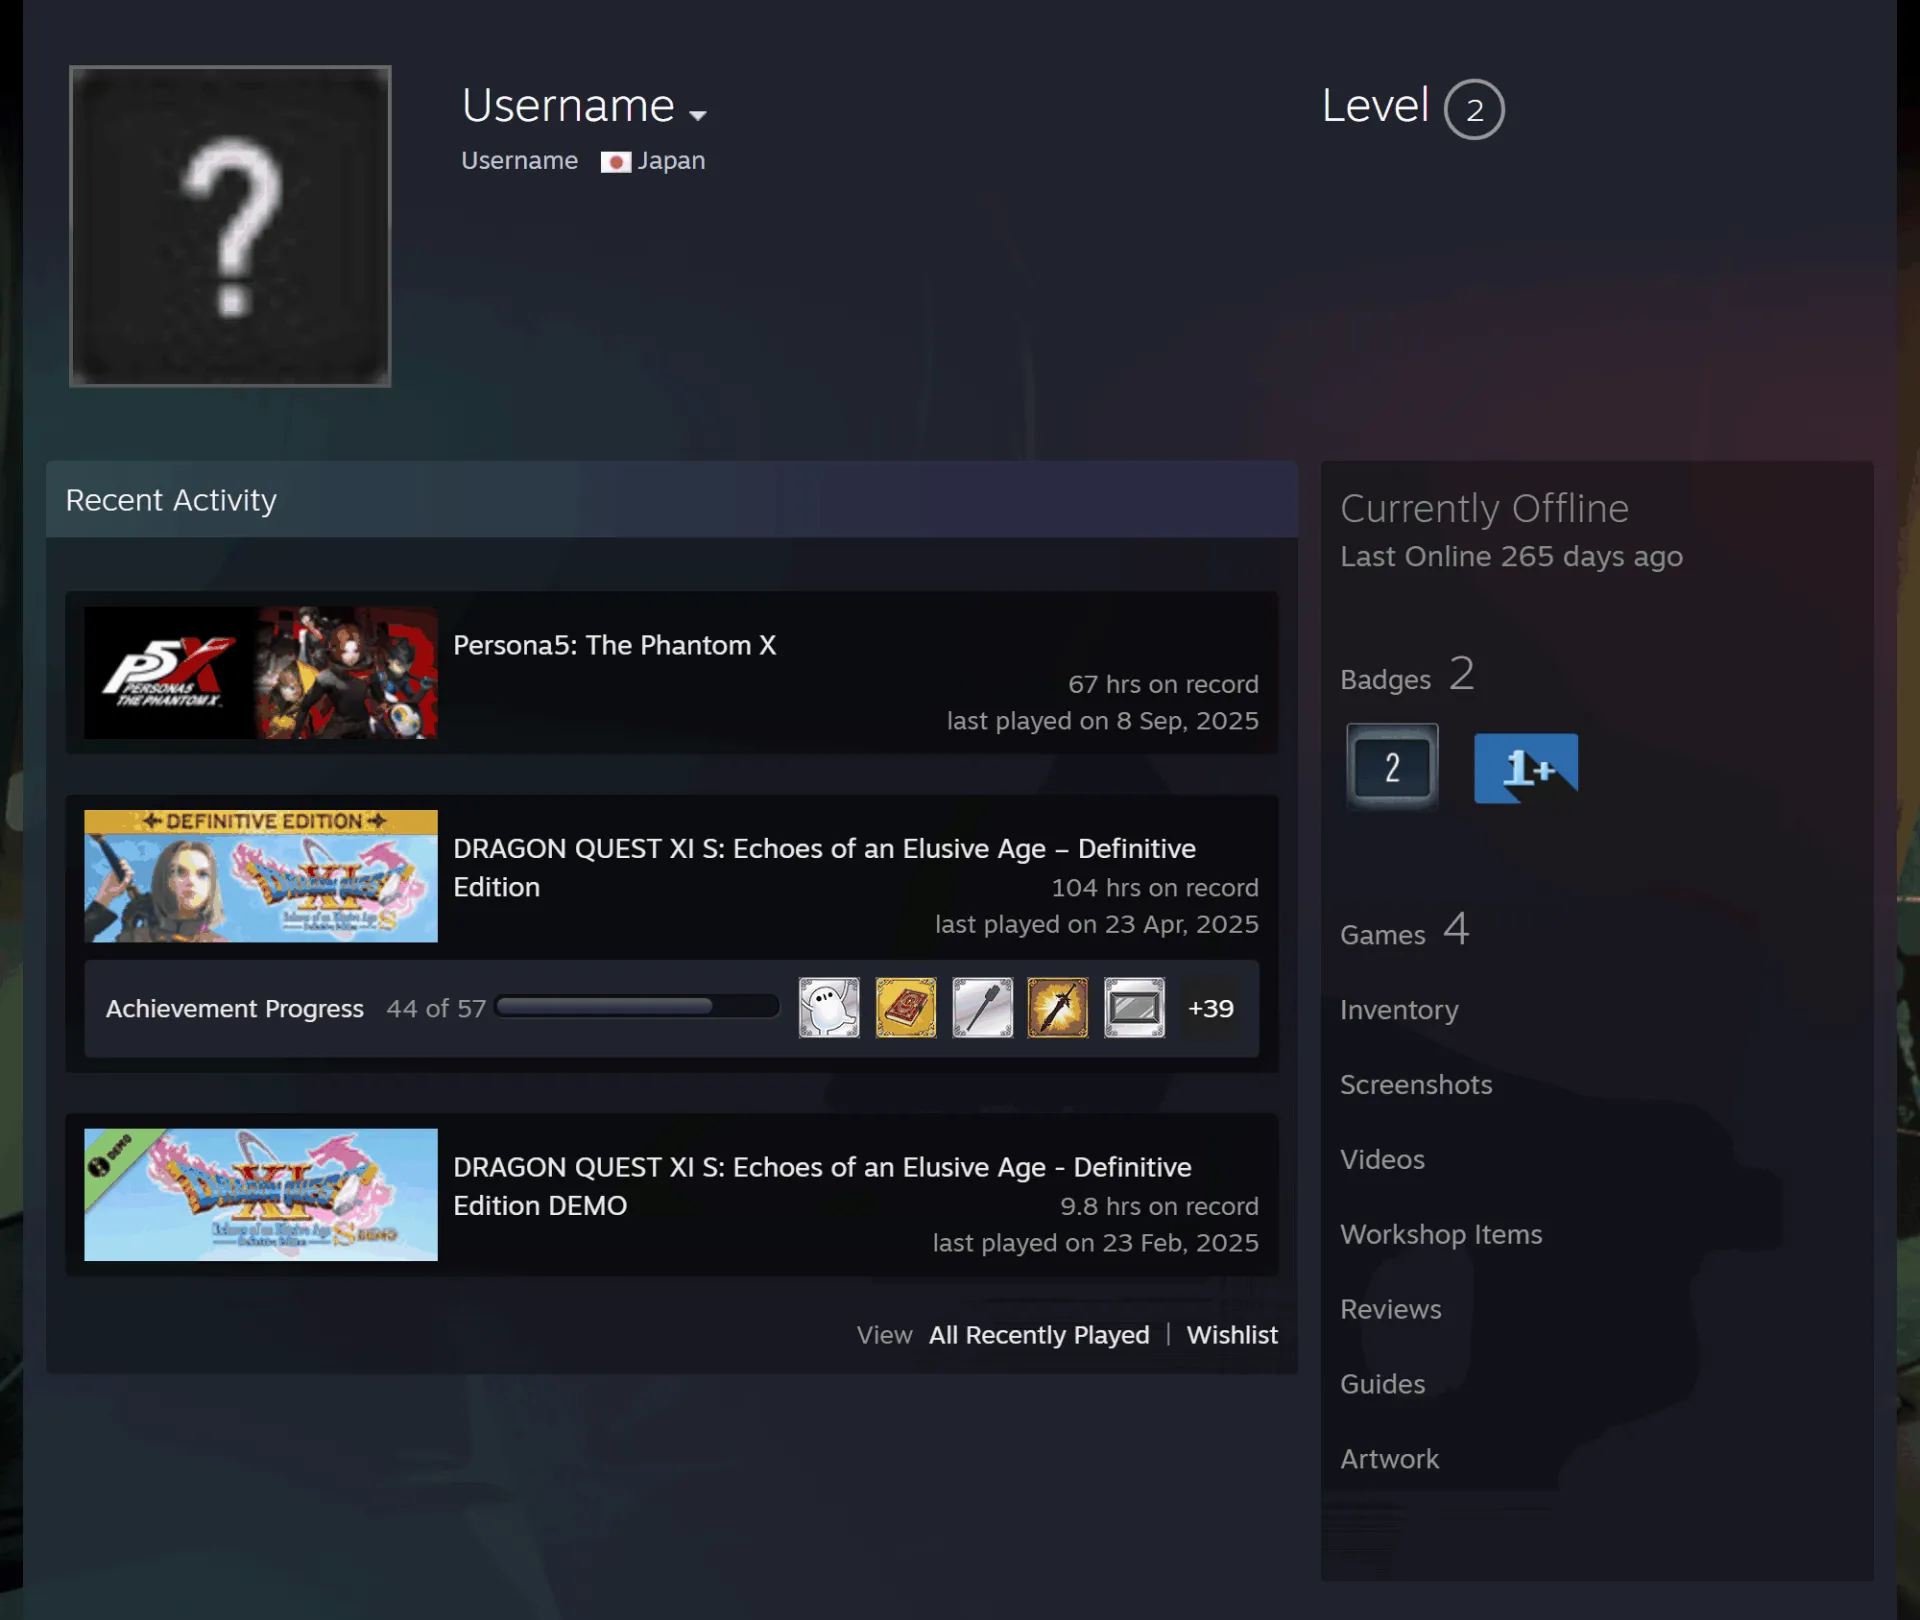
Task: Click the red book achievement icon
Action: click(906, 1008)
